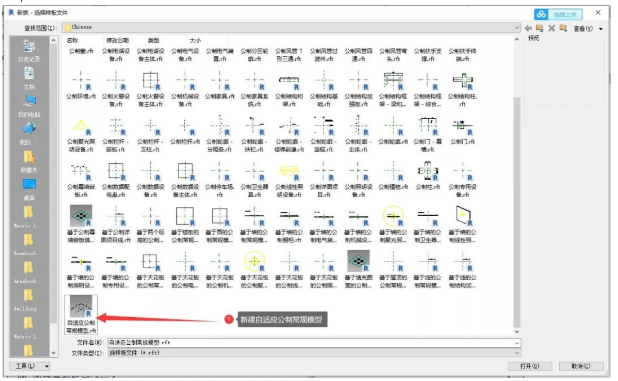Click the cloud upload button at the top
This screenshot has height=381, width=618.
click(558, 14)
